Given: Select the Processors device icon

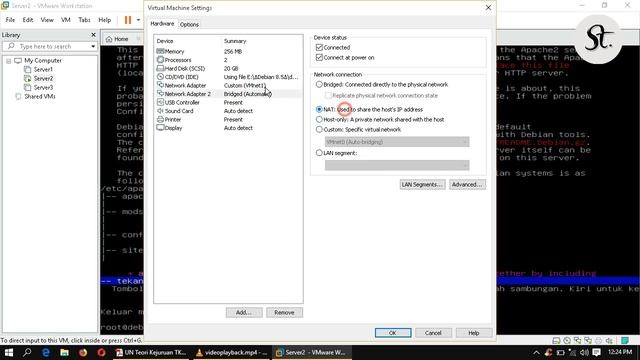Looking at the screenshot, I should coord(160,60).
